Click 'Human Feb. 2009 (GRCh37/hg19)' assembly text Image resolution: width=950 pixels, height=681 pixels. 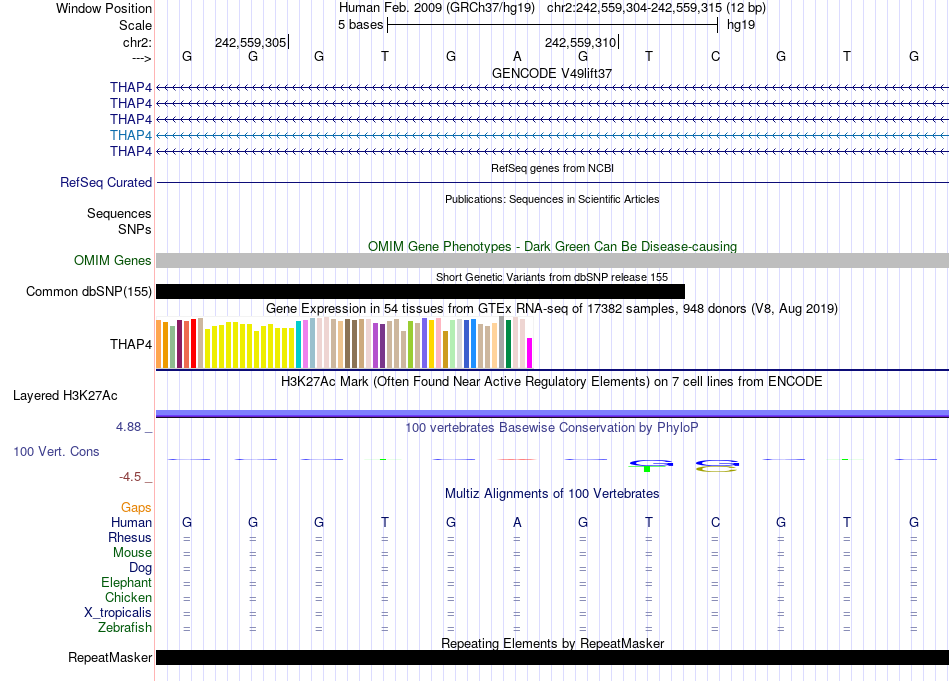(x=437, y=8)
